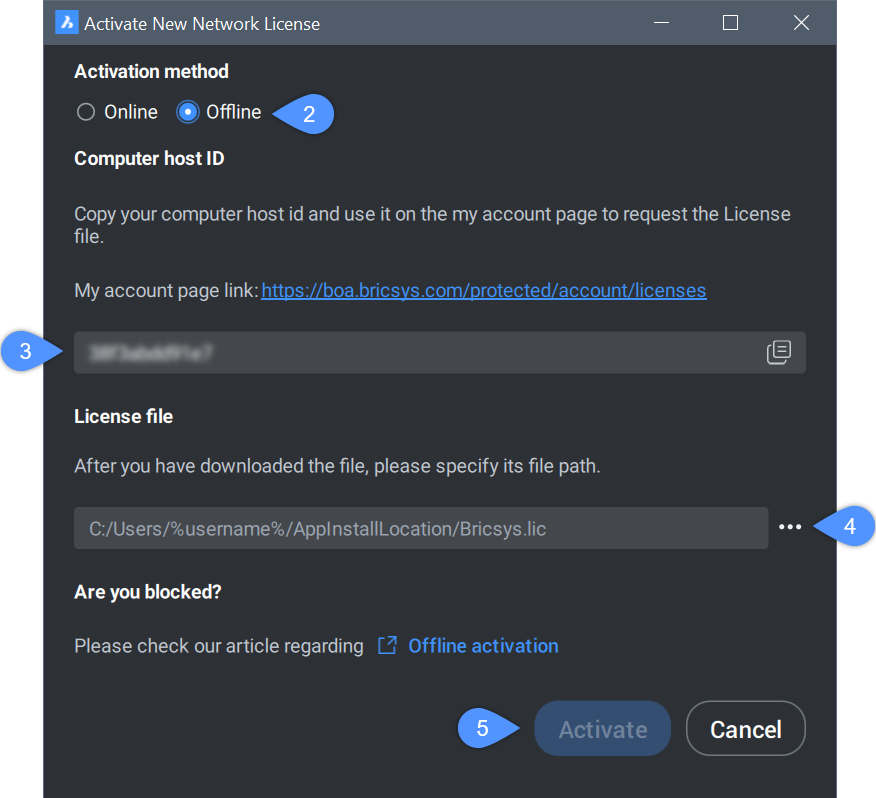Open the boa.bricsys.com account licenses link
This screenshot has height=798, width=876.
click(484, 291)
